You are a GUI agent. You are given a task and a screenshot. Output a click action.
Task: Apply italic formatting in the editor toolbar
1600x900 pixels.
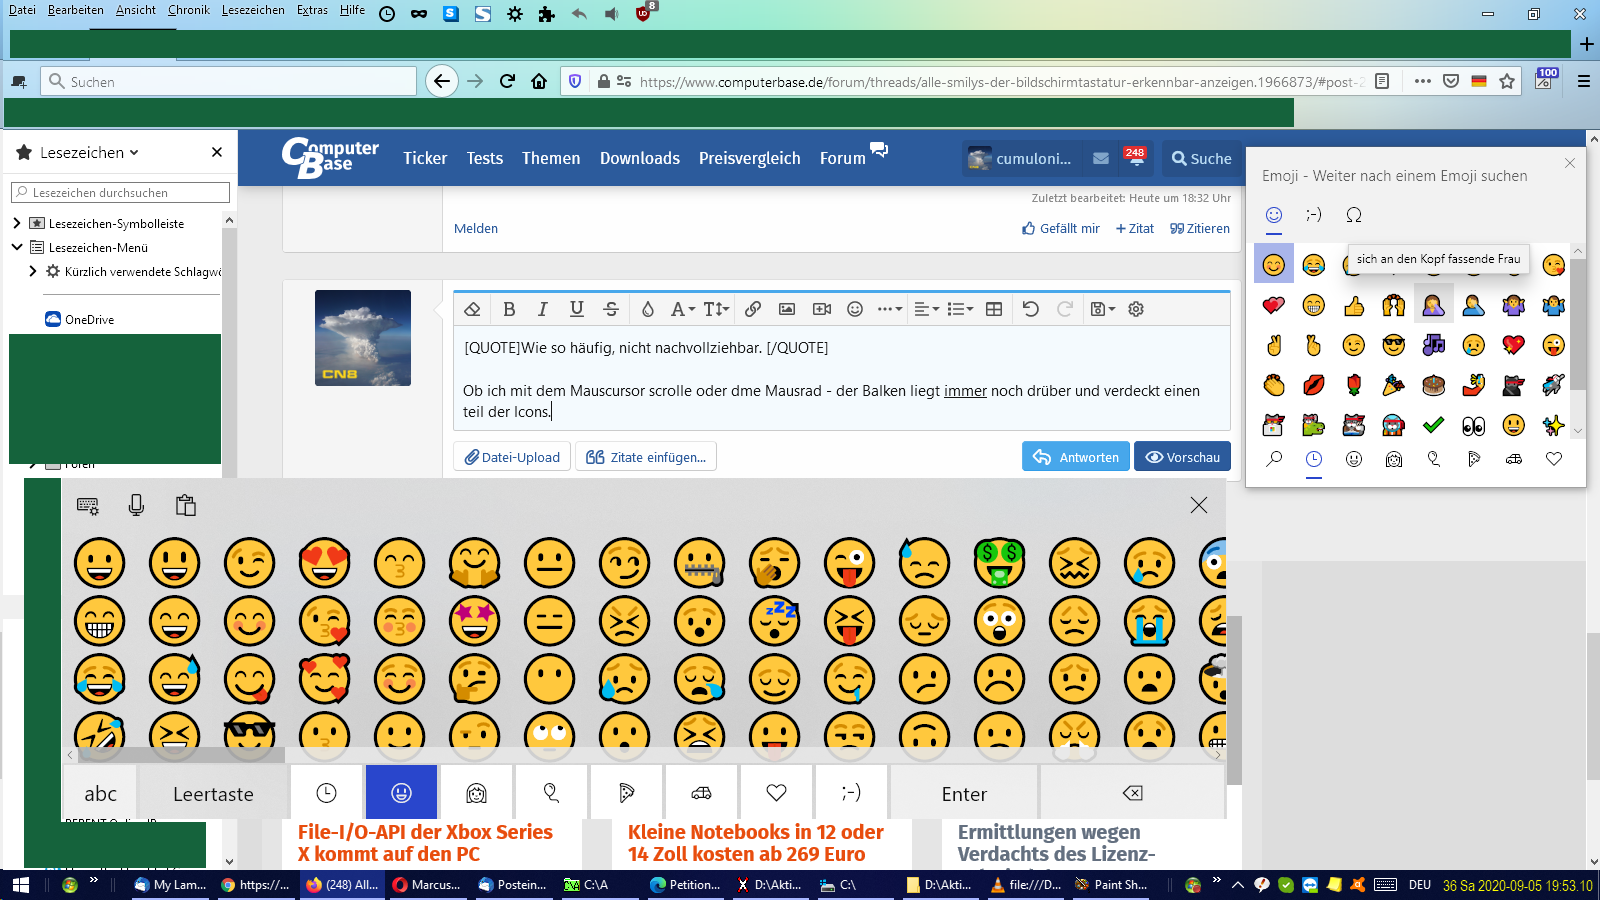click(x=543, y=309)
